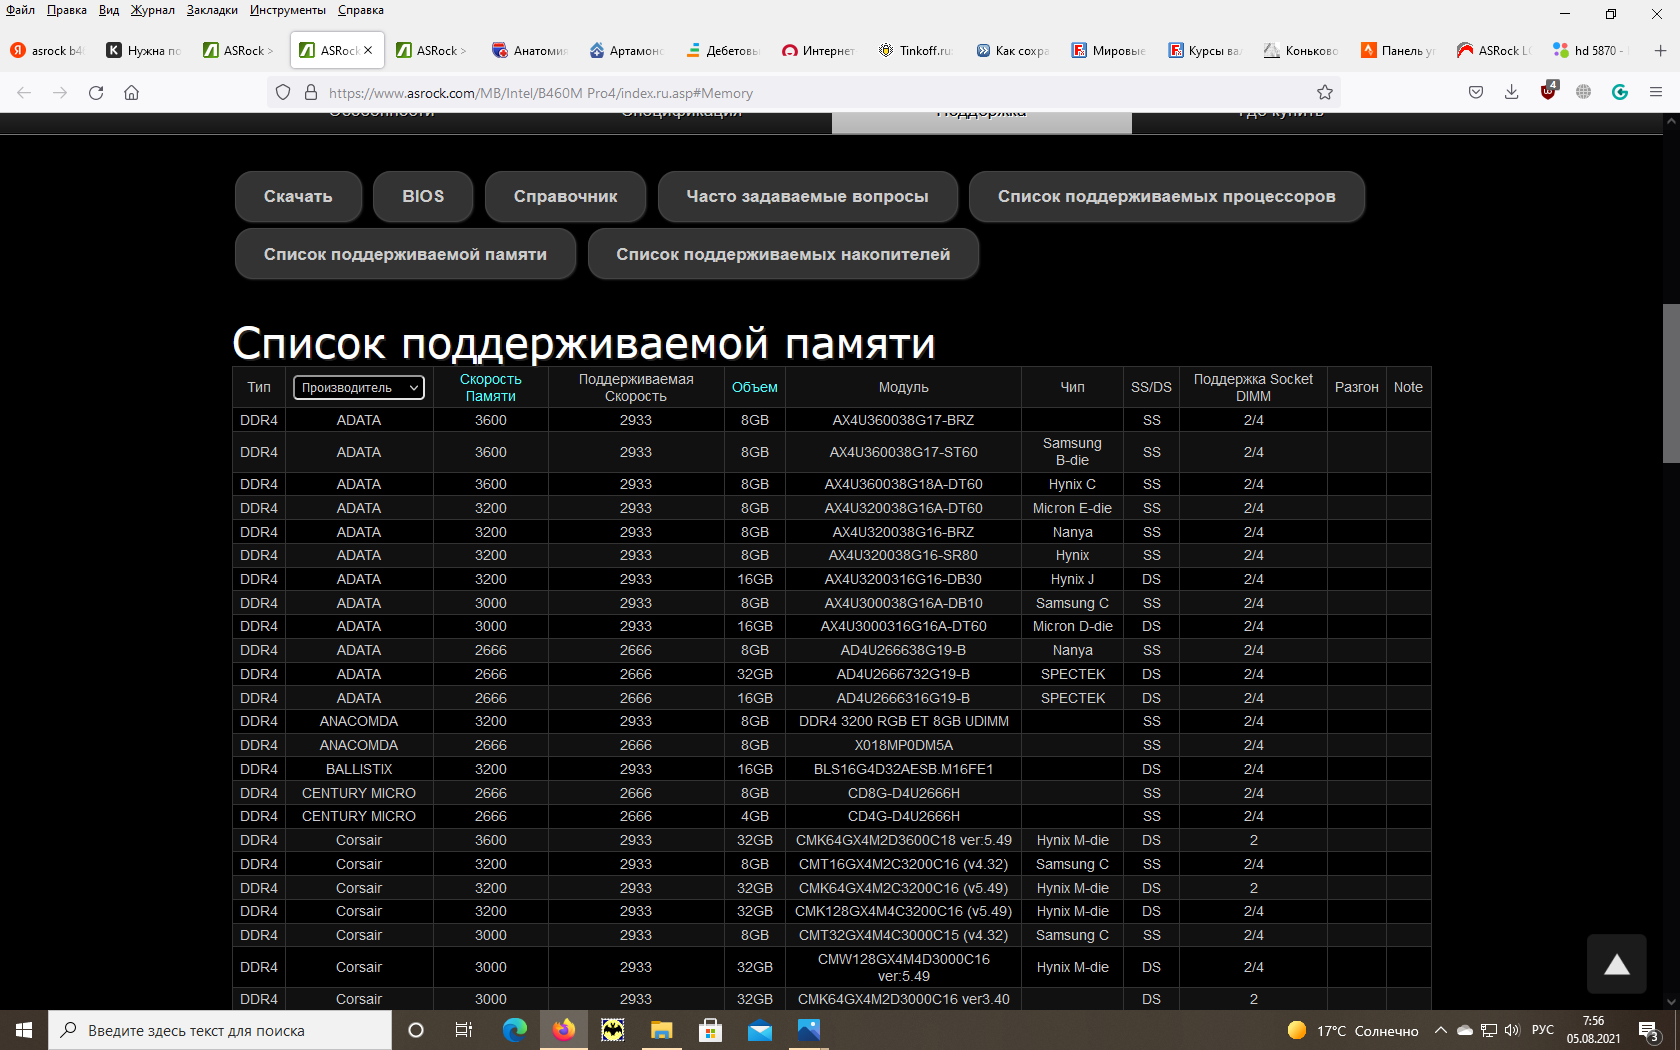Image resolution: width=1680 pixels, height=1050 pixels.
Task: Open the Batman-icon app on taskbar
Action: pos(613,1030)
